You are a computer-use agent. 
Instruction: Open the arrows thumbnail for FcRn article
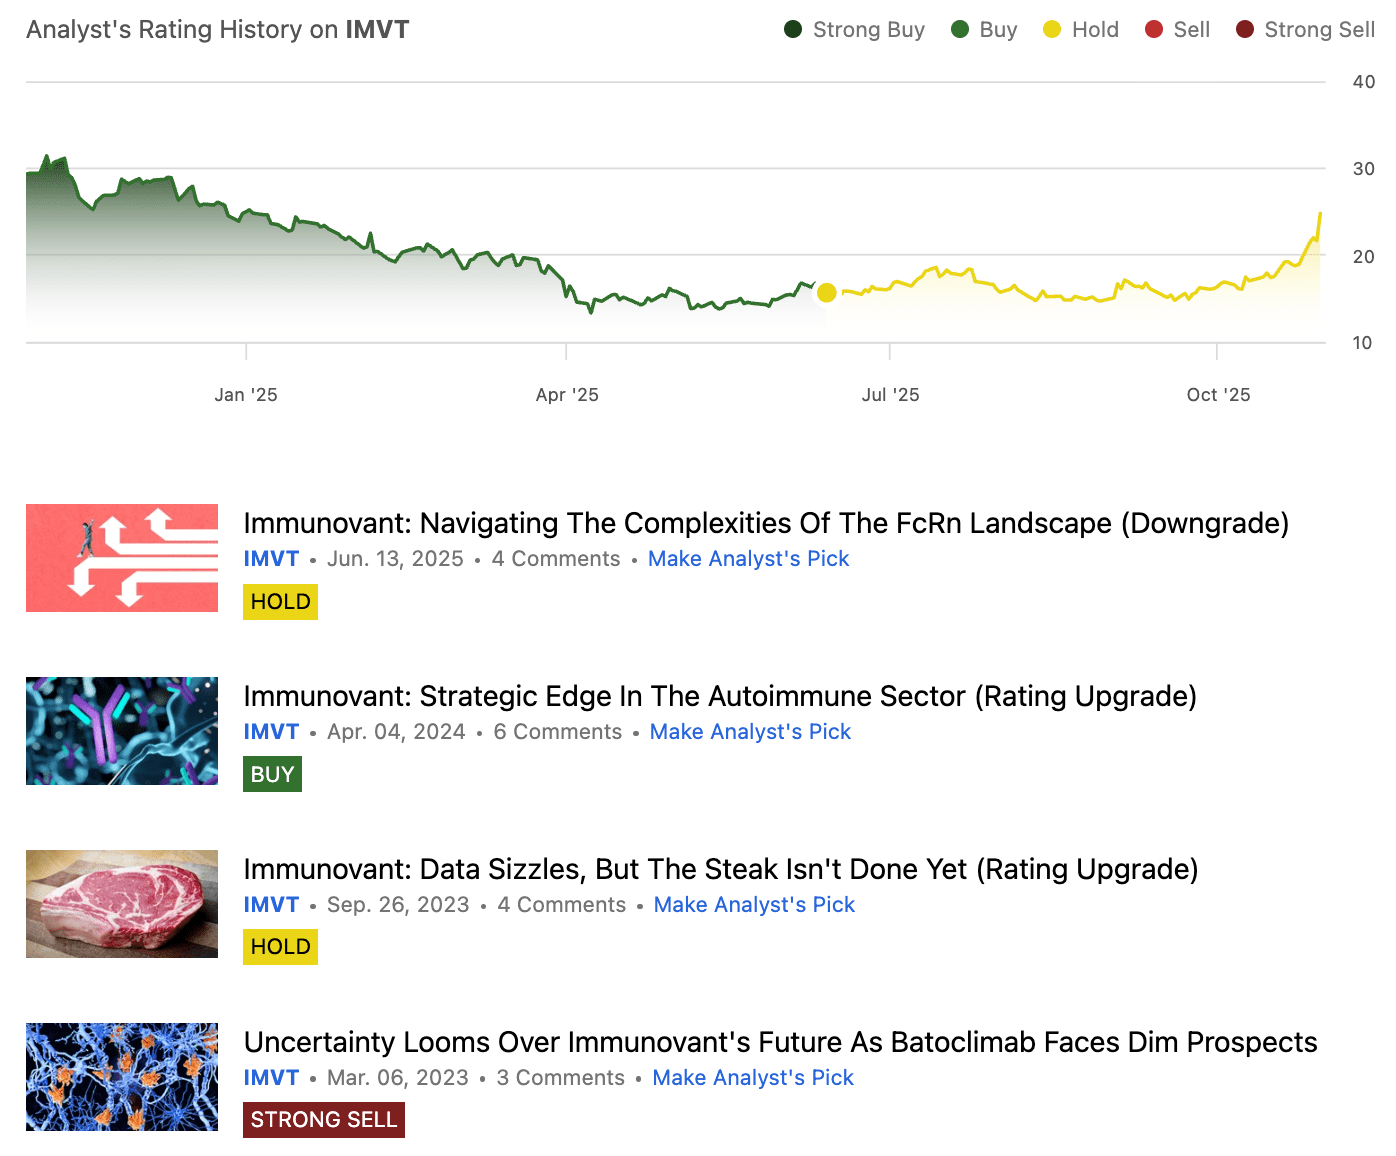pyautogui.click(x=122, y=558)
